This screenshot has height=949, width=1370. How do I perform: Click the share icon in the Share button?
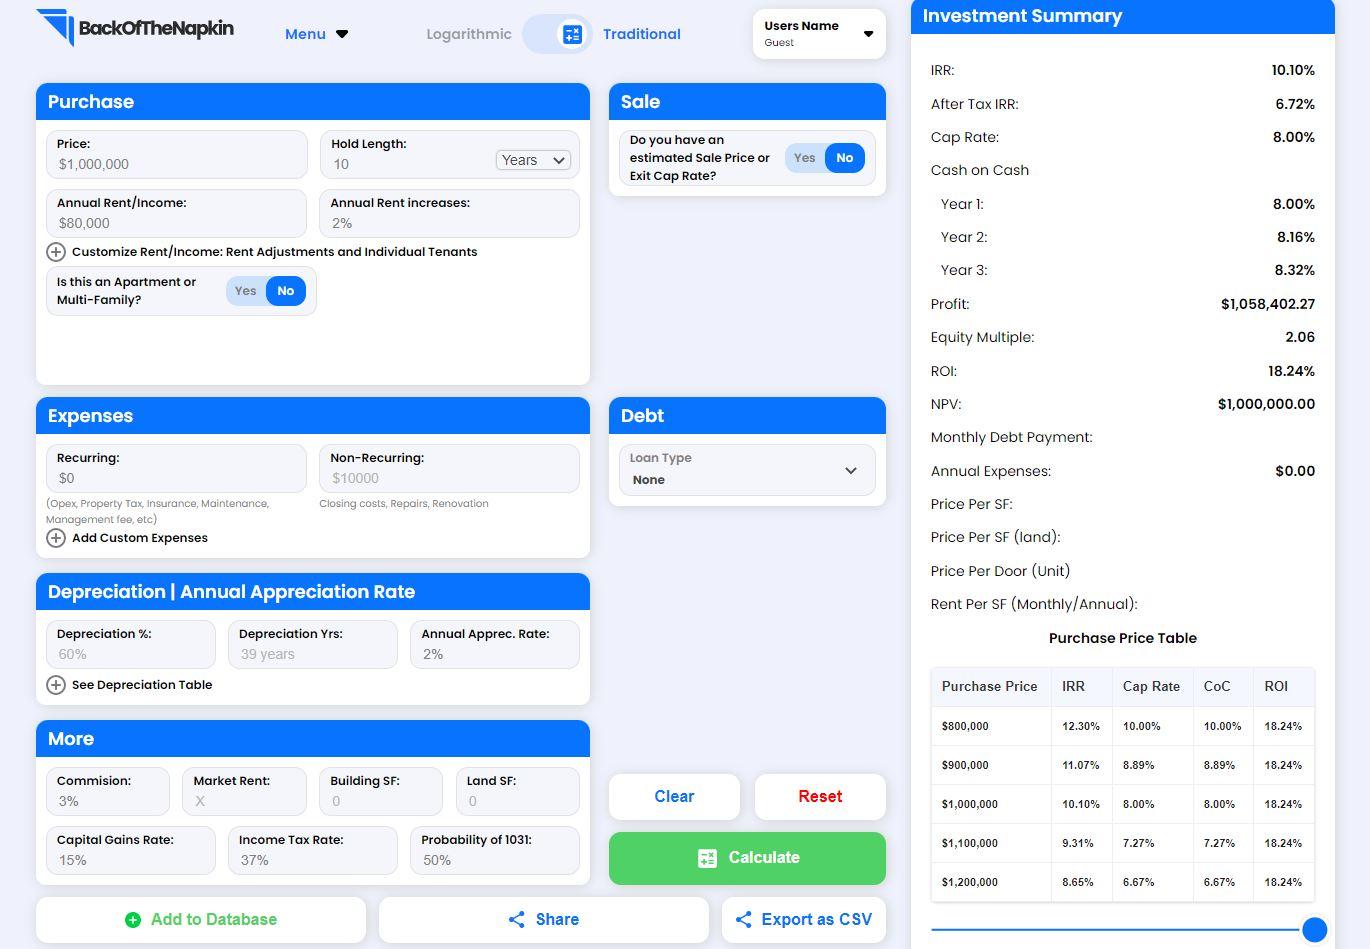click(517, 920)
